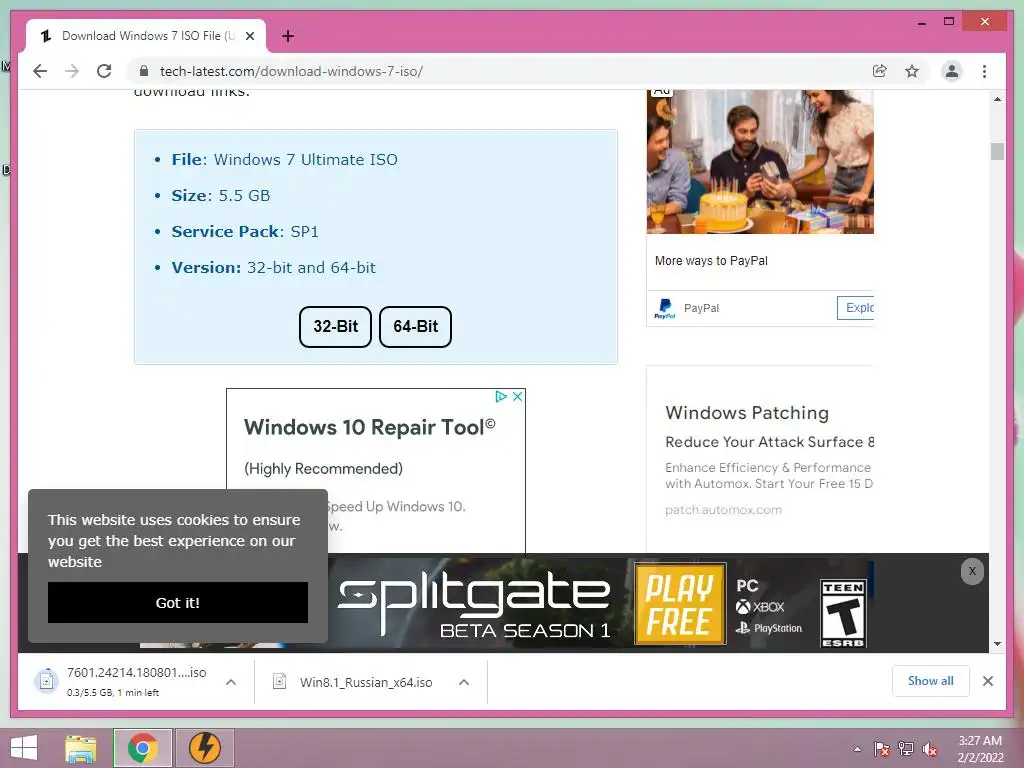Open the clock showing 3:27 AM
This screenshot has width=1024, height=768.
(x=980, y=749)
